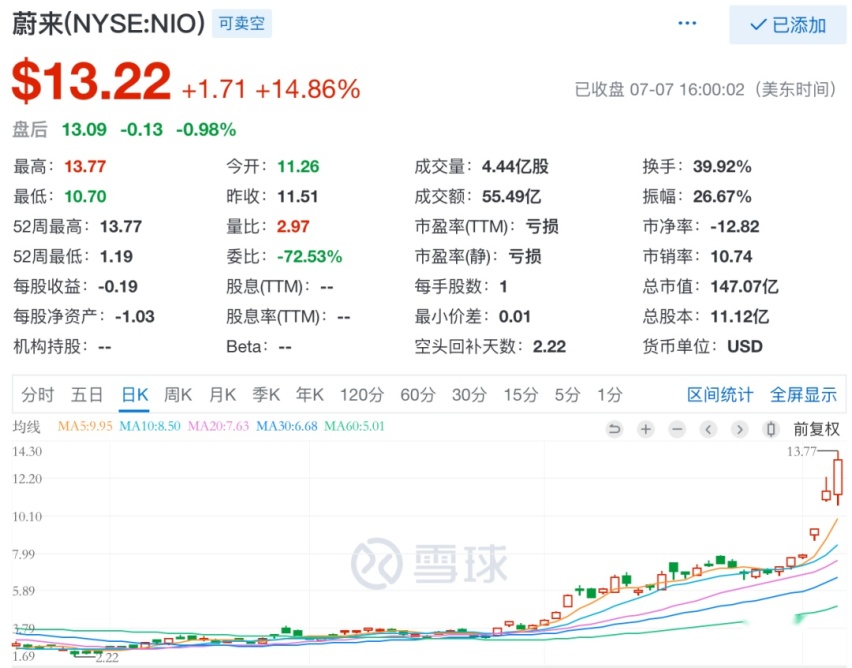
Task: Click the +14.86% change percentage
Action: click(x=308, y=89)
